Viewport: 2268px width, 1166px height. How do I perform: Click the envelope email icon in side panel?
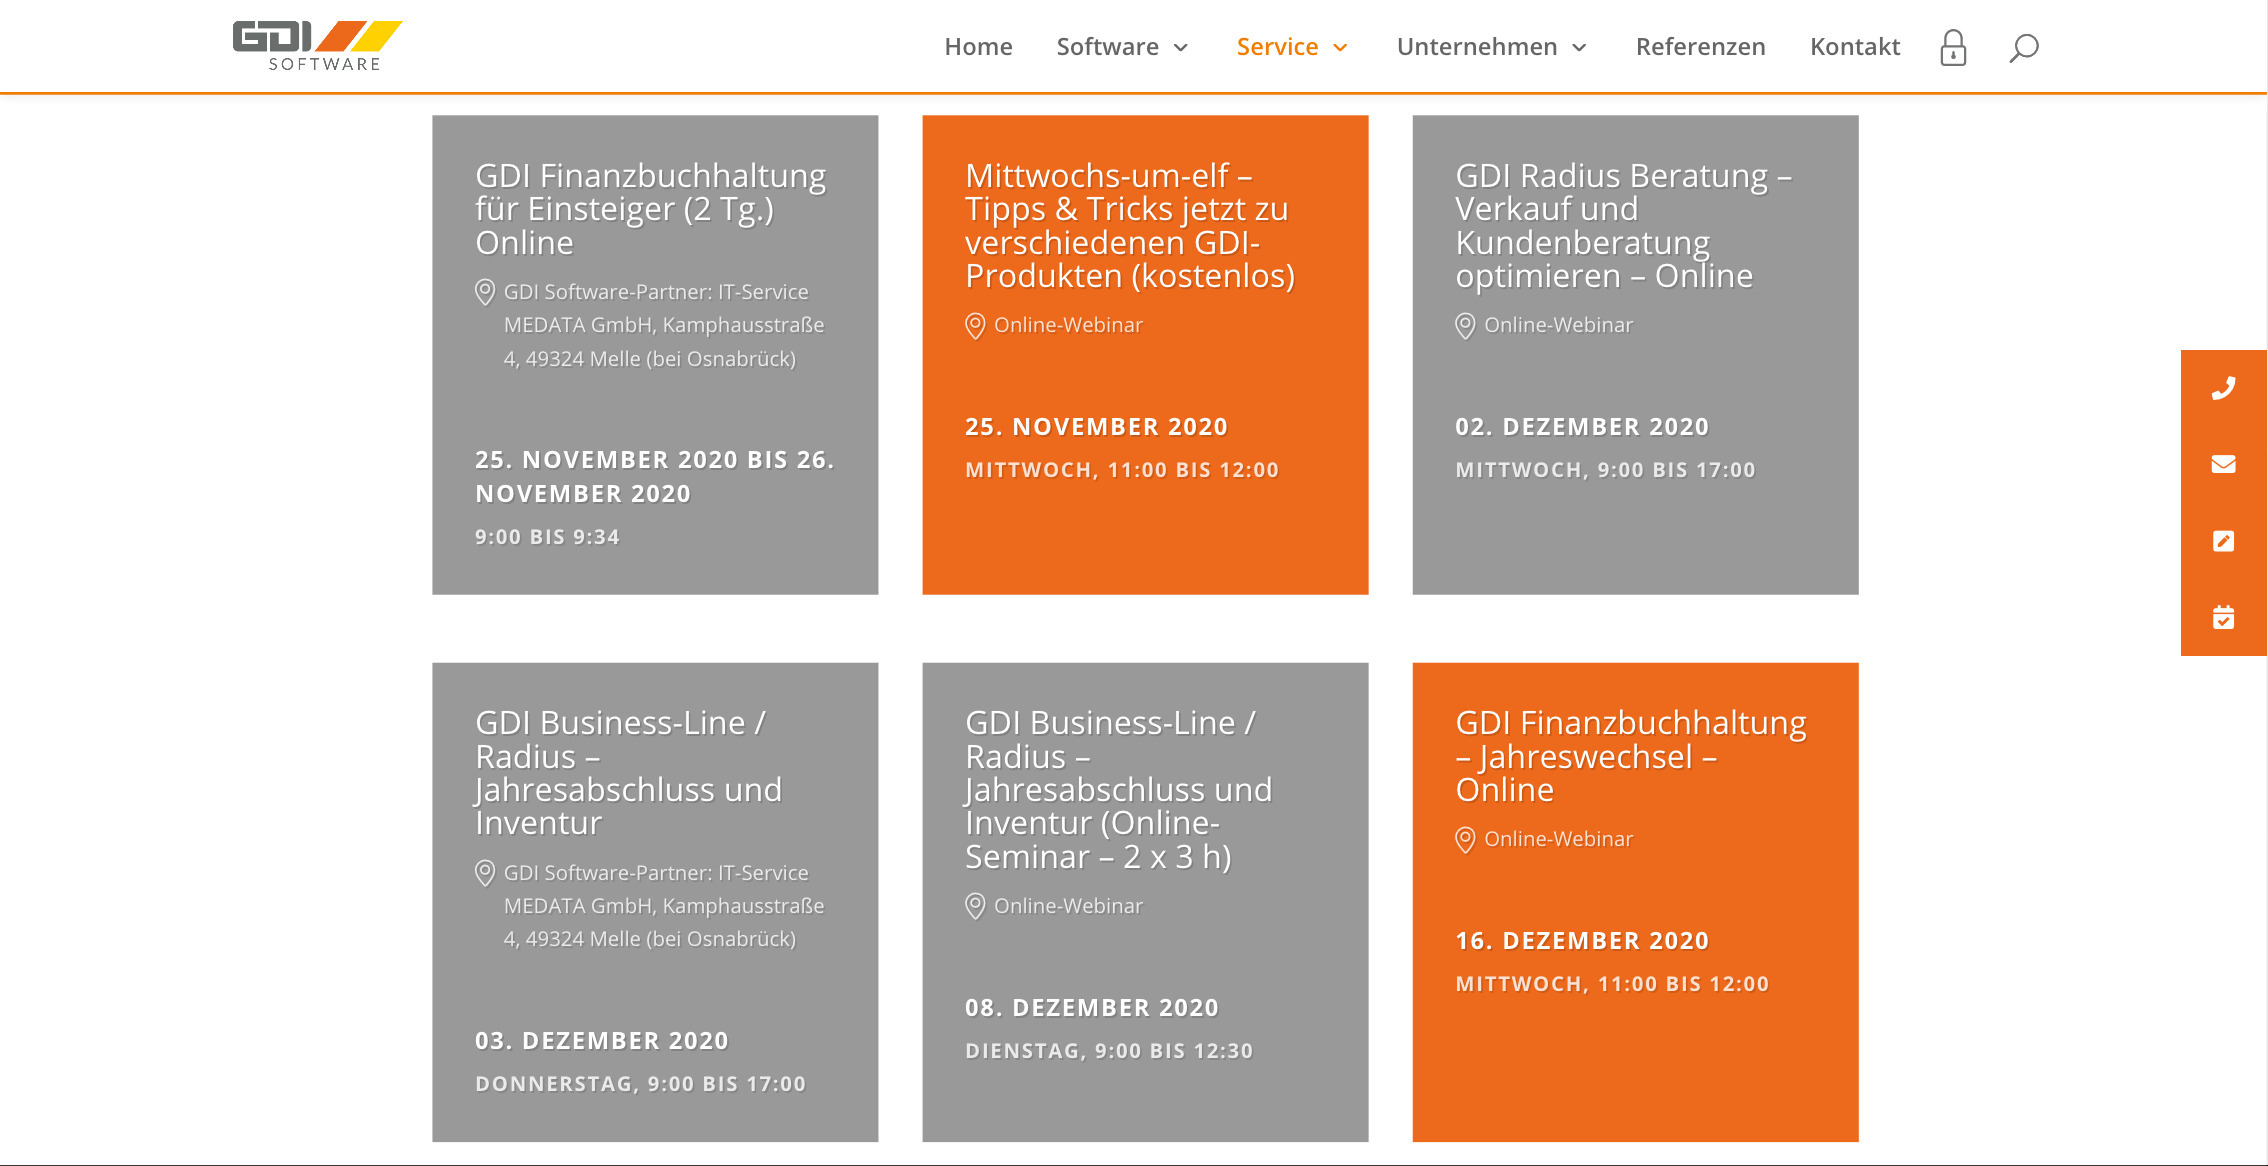point(2223,464)
